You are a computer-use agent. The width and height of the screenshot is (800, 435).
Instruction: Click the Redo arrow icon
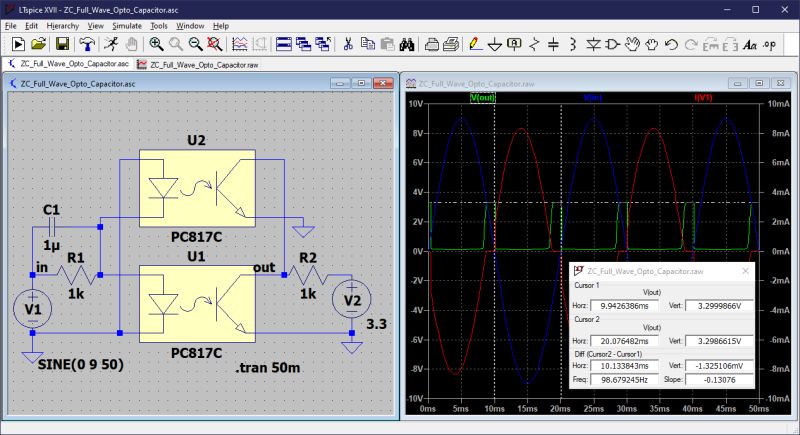tap(691, 44)
